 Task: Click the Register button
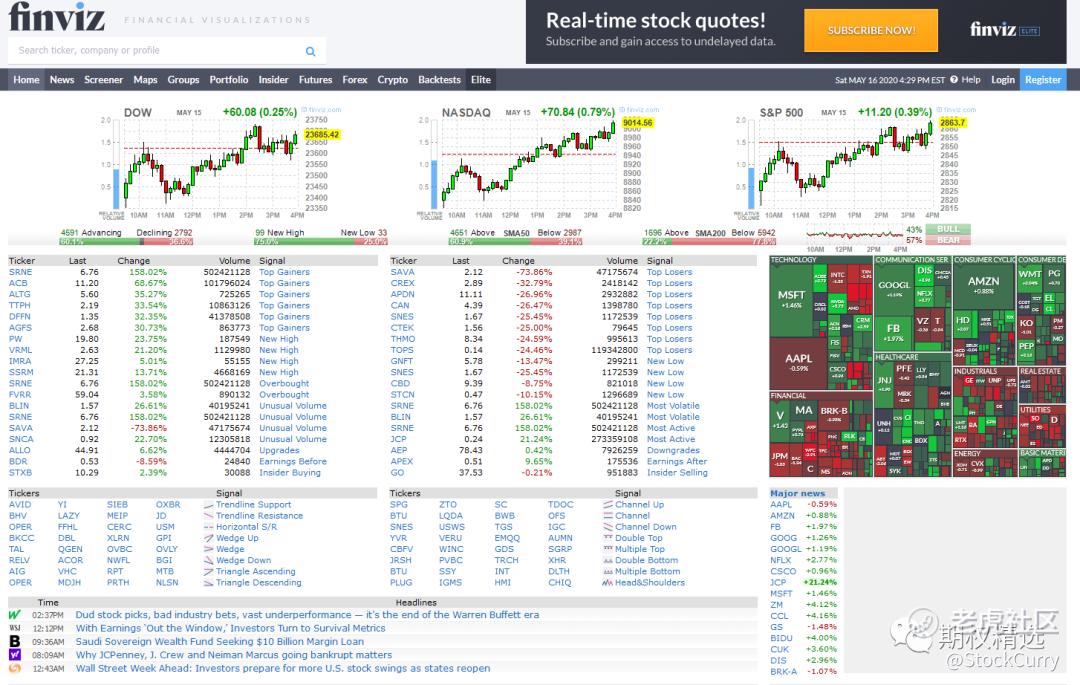(x=1043, y=80)
